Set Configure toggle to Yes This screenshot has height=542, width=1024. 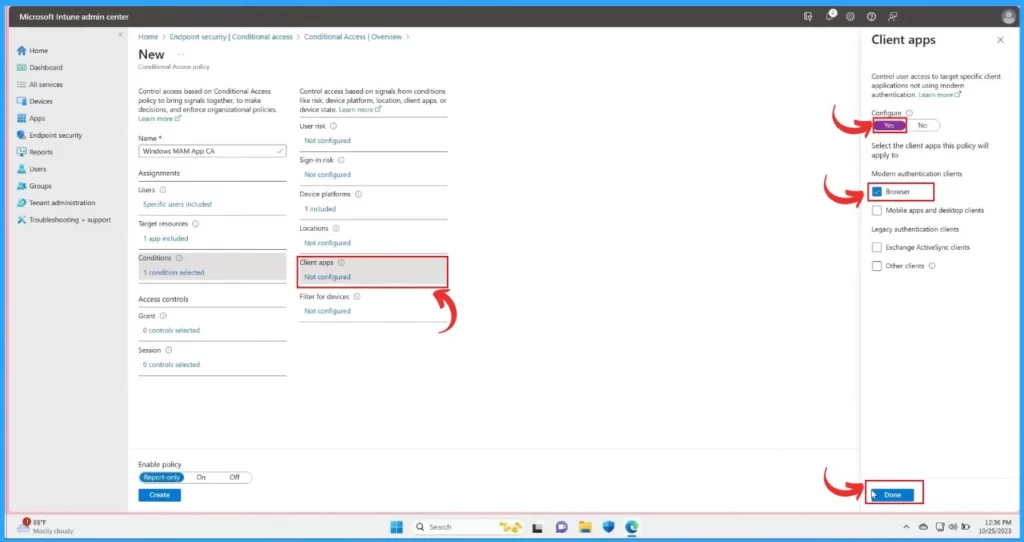click(x=889, y=125)
